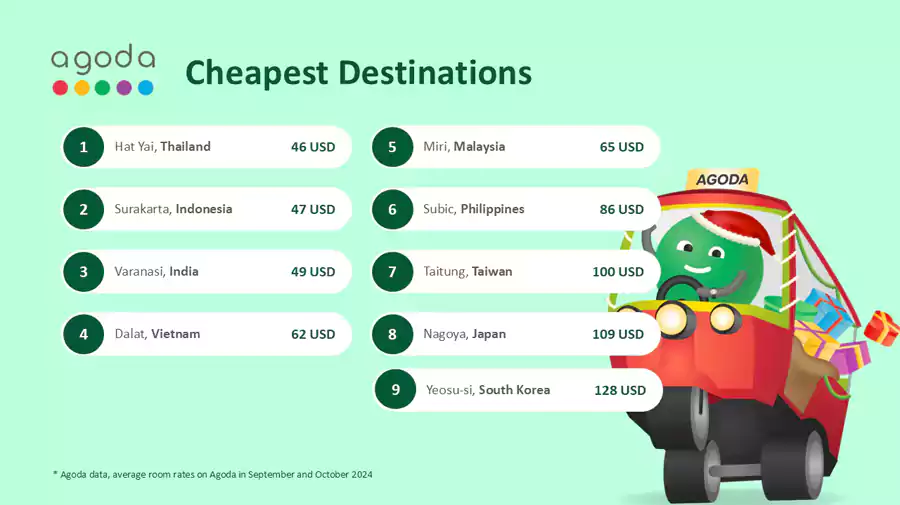The height and width of the screenshot is (505, 900).
Task: Click the number 7 circle badge
Action: (392, 272)
